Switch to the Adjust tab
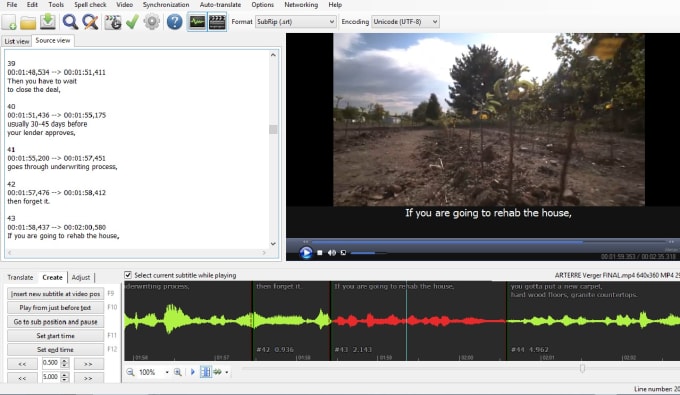The image size is (680, 395). point(81,277)
